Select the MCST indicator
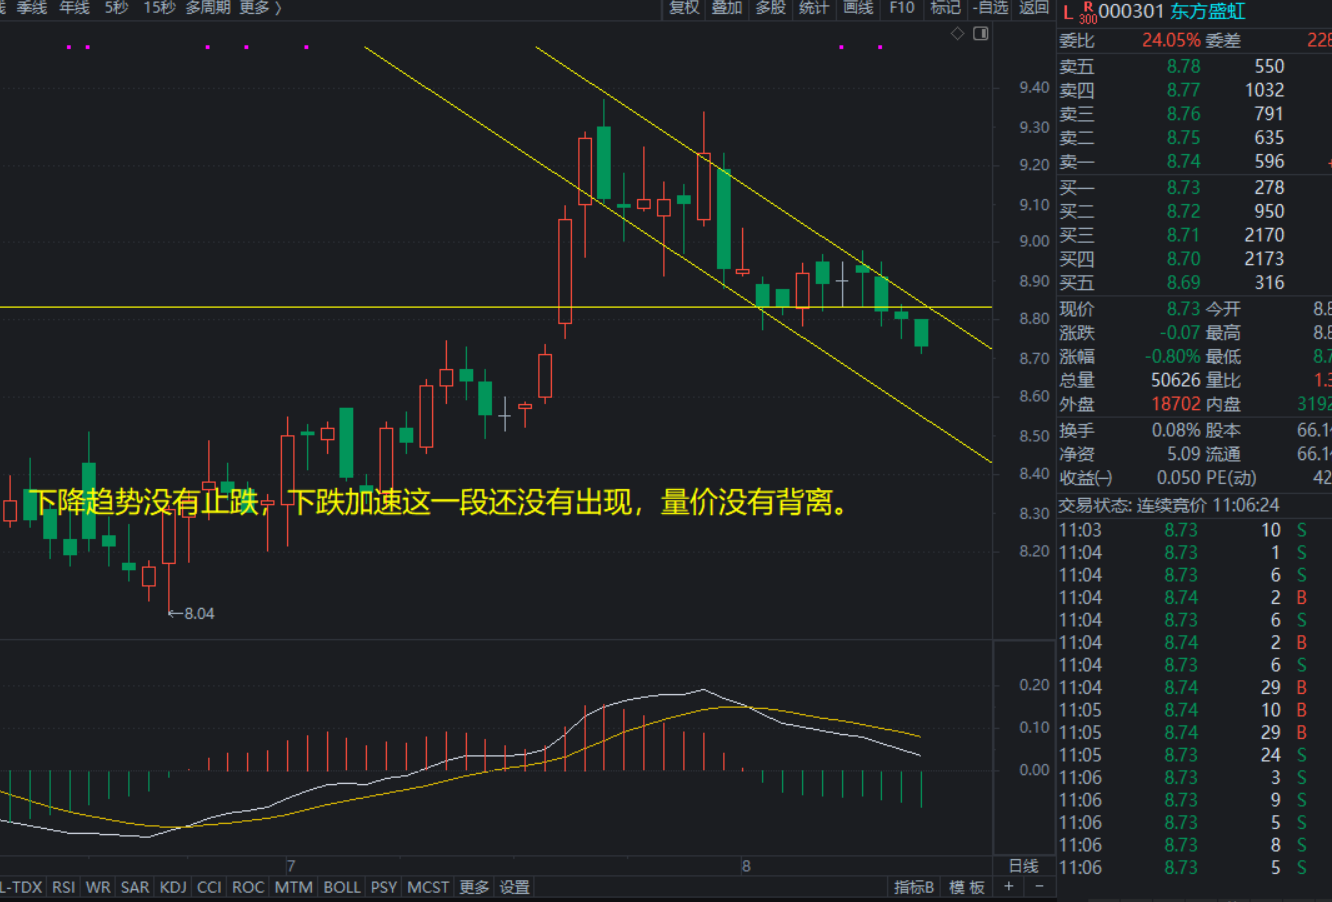1332x902 pixels. [428, 887]
